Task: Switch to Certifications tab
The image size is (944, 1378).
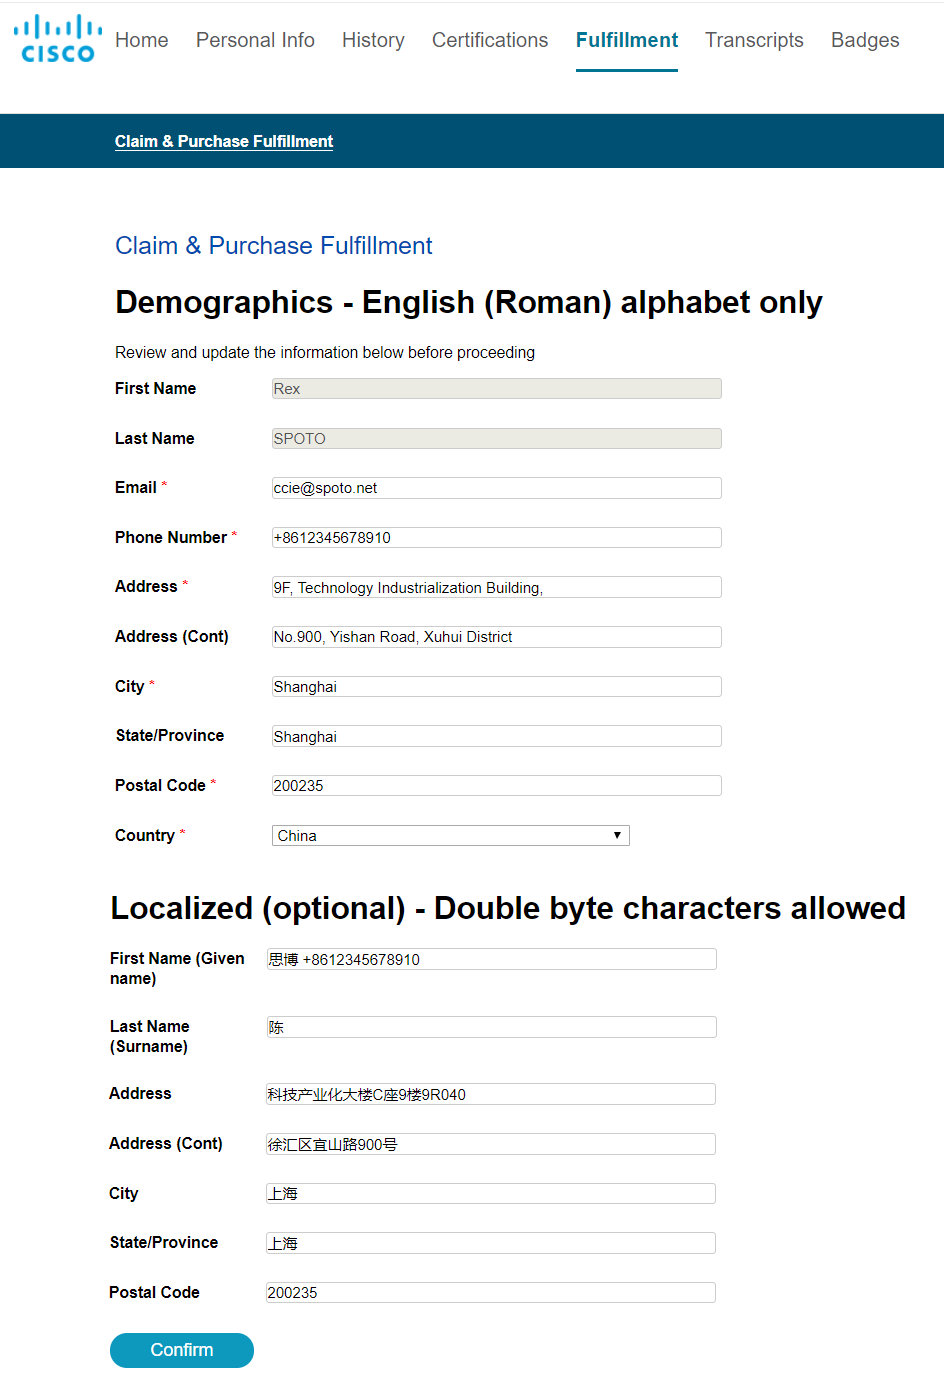Action: point(490,40)
